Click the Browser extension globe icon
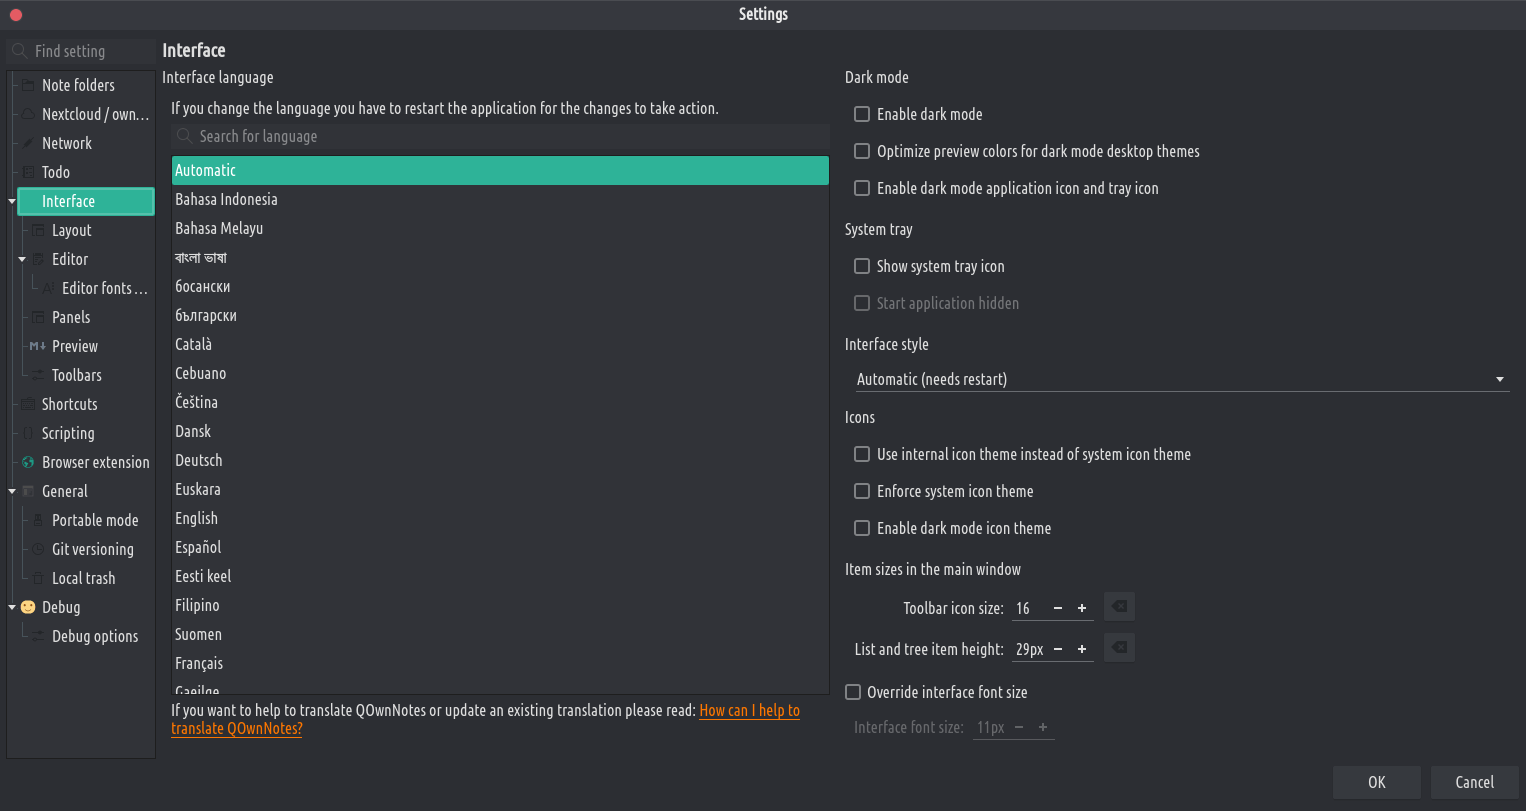Image resolution: width=1526 pixels, height=811 pixels. point(28,462)
